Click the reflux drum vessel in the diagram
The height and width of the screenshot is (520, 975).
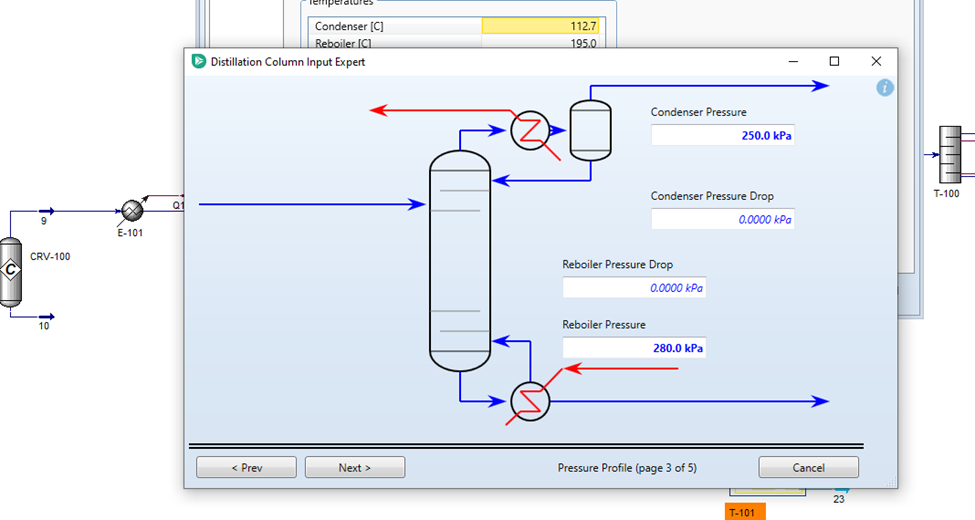tap(590, 131)
